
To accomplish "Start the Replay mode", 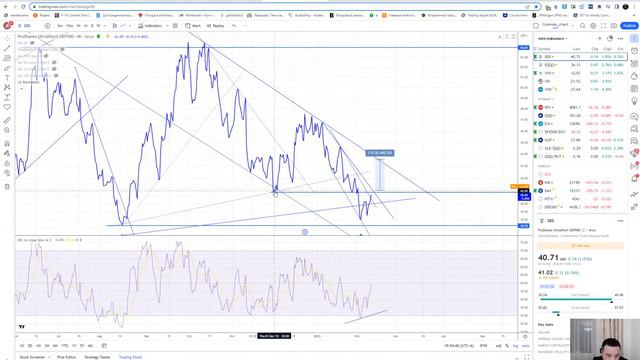I will 215,26.
